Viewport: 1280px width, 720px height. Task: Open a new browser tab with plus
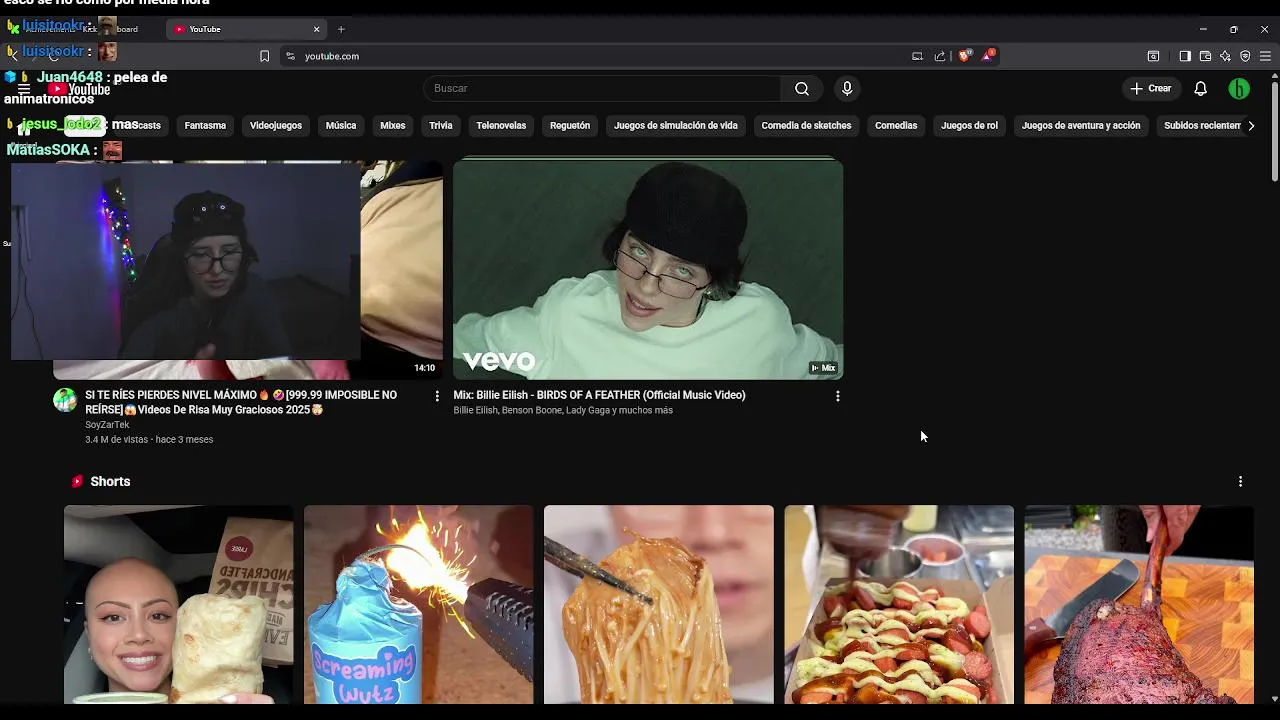[x=341, y=29]
